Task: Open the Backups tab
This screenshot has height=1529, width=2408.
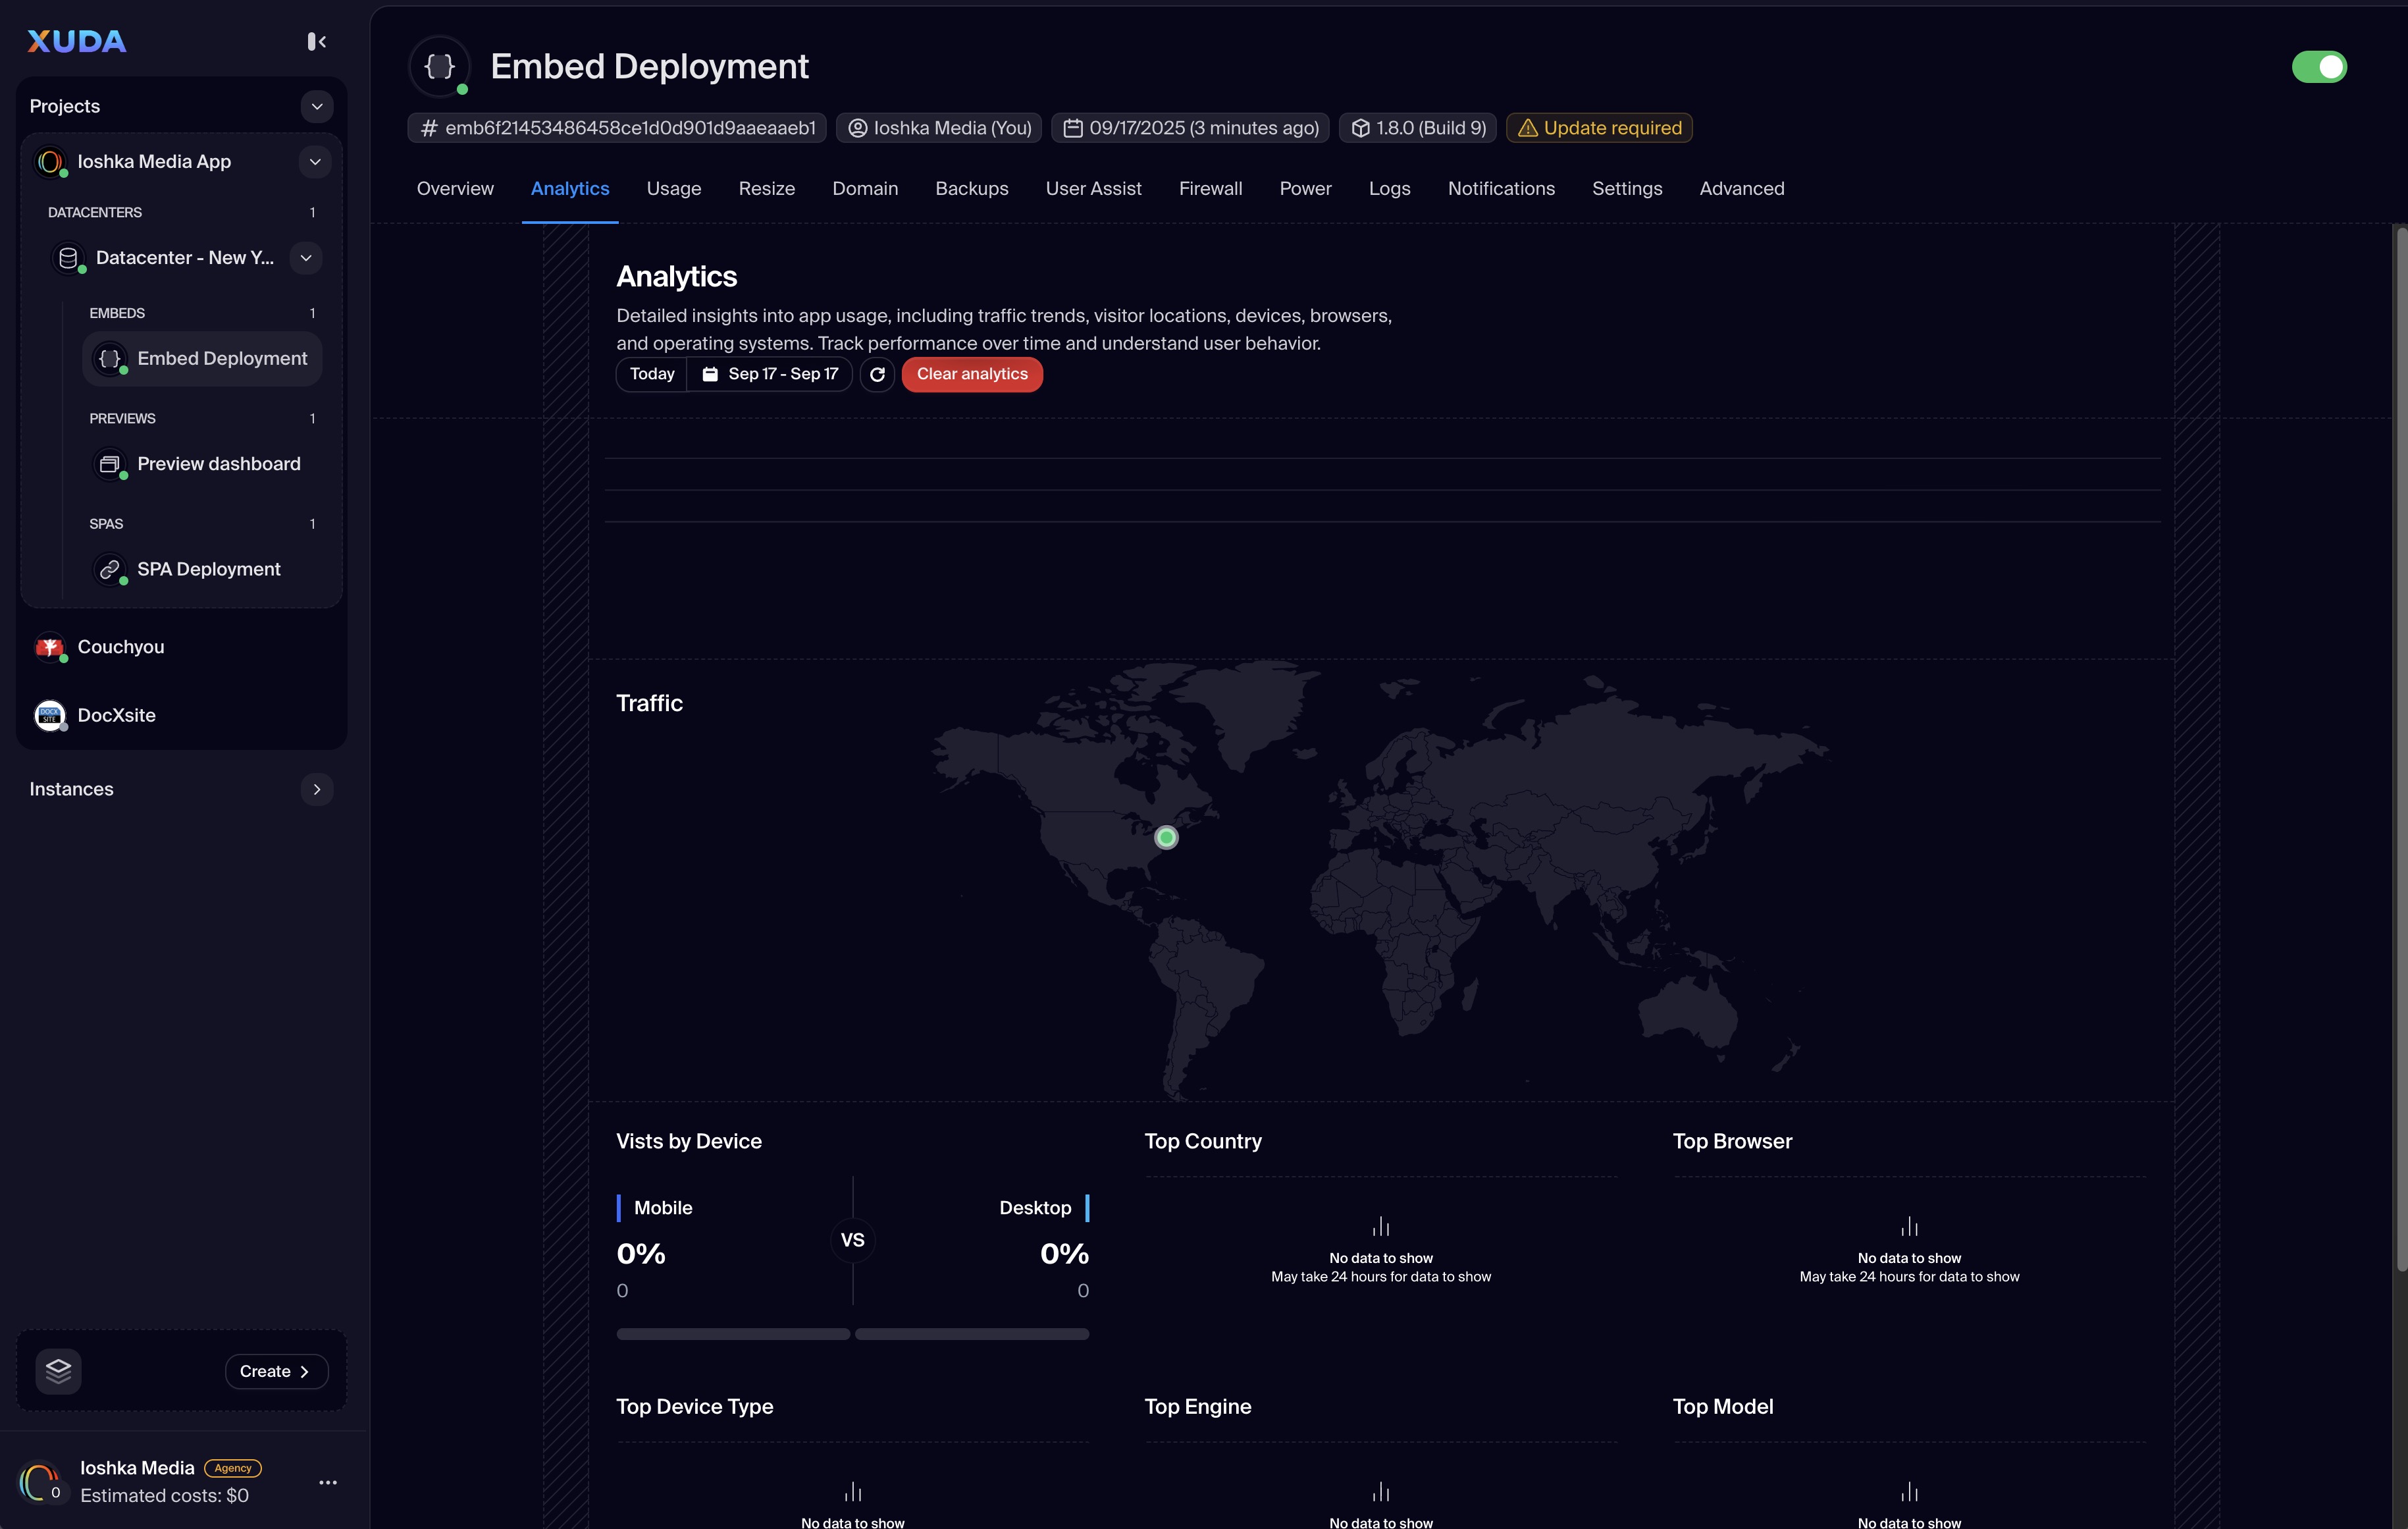Action: (x=971, y=189)
